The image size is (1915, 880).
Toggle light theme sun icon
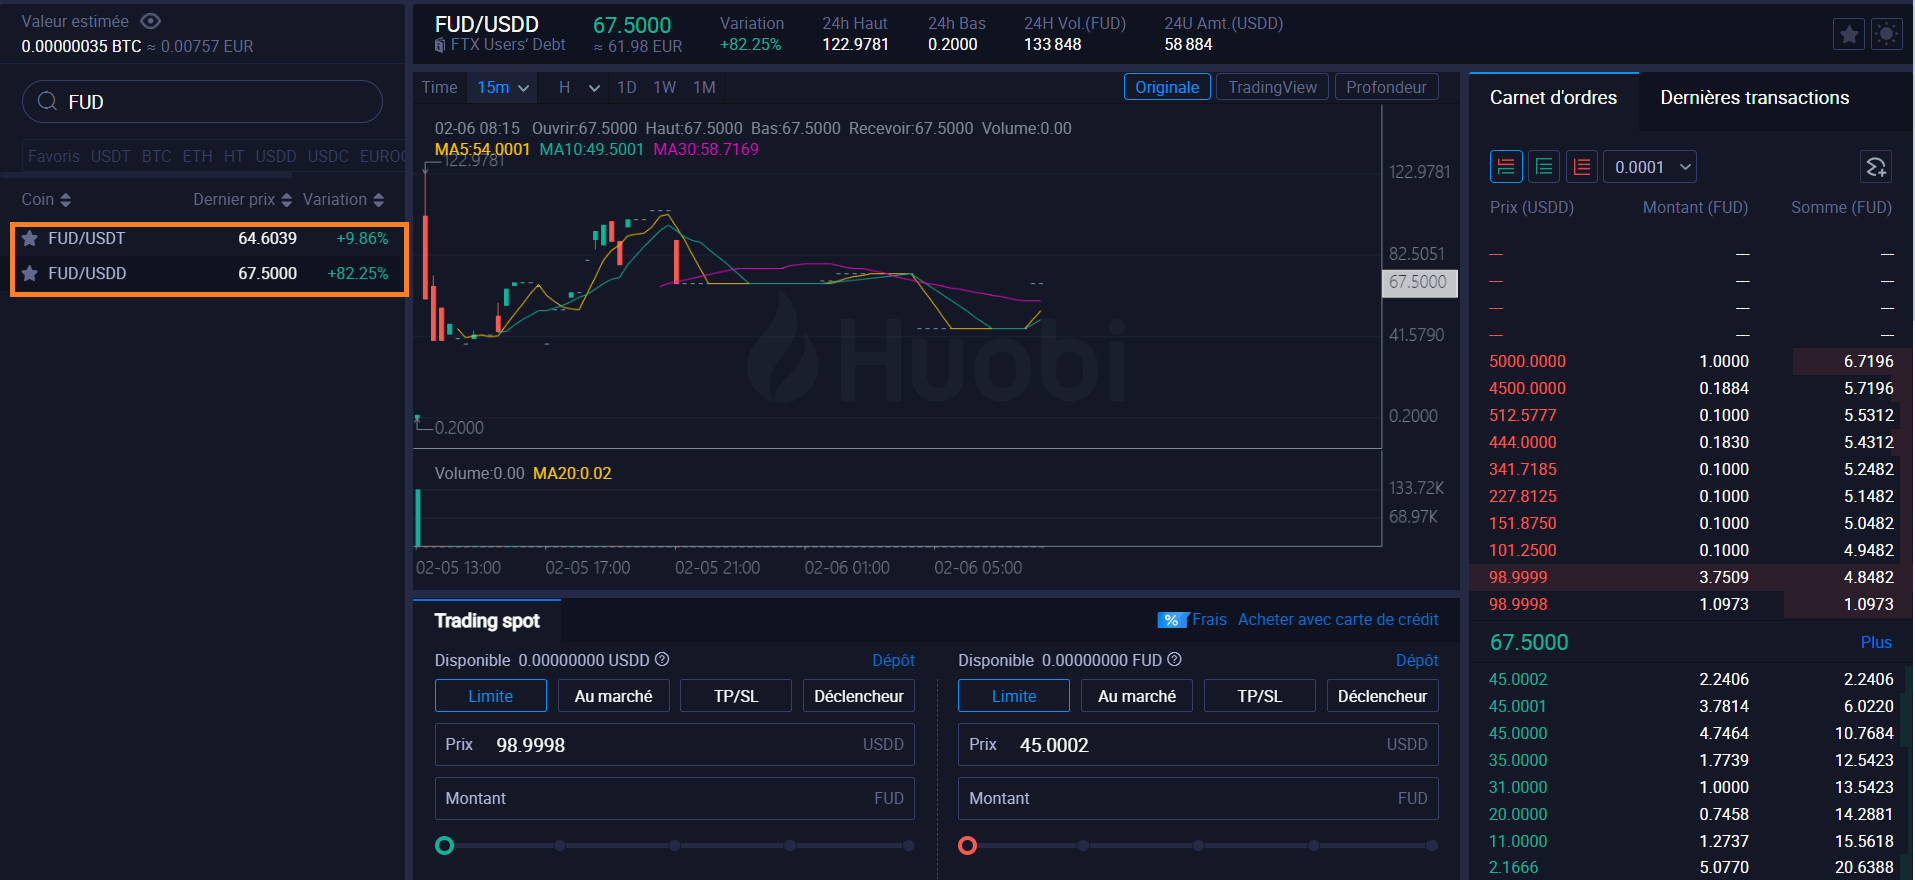(1886, 34)
